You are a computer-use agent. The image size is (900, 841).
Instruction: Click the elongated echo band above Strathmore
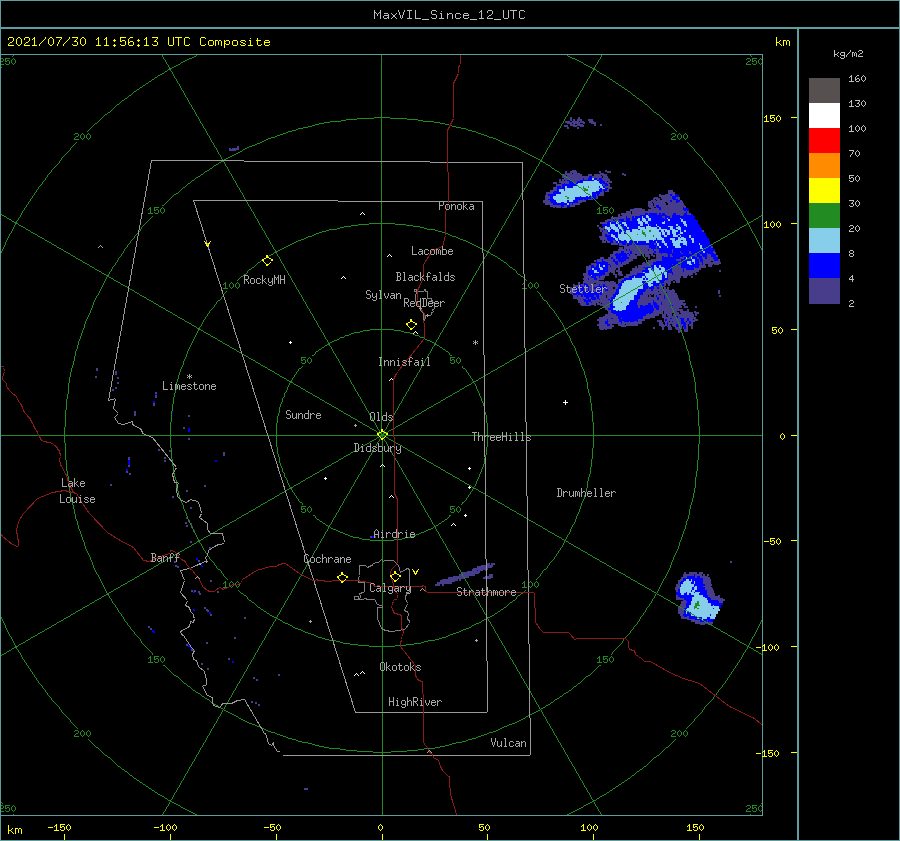point(465,574)
